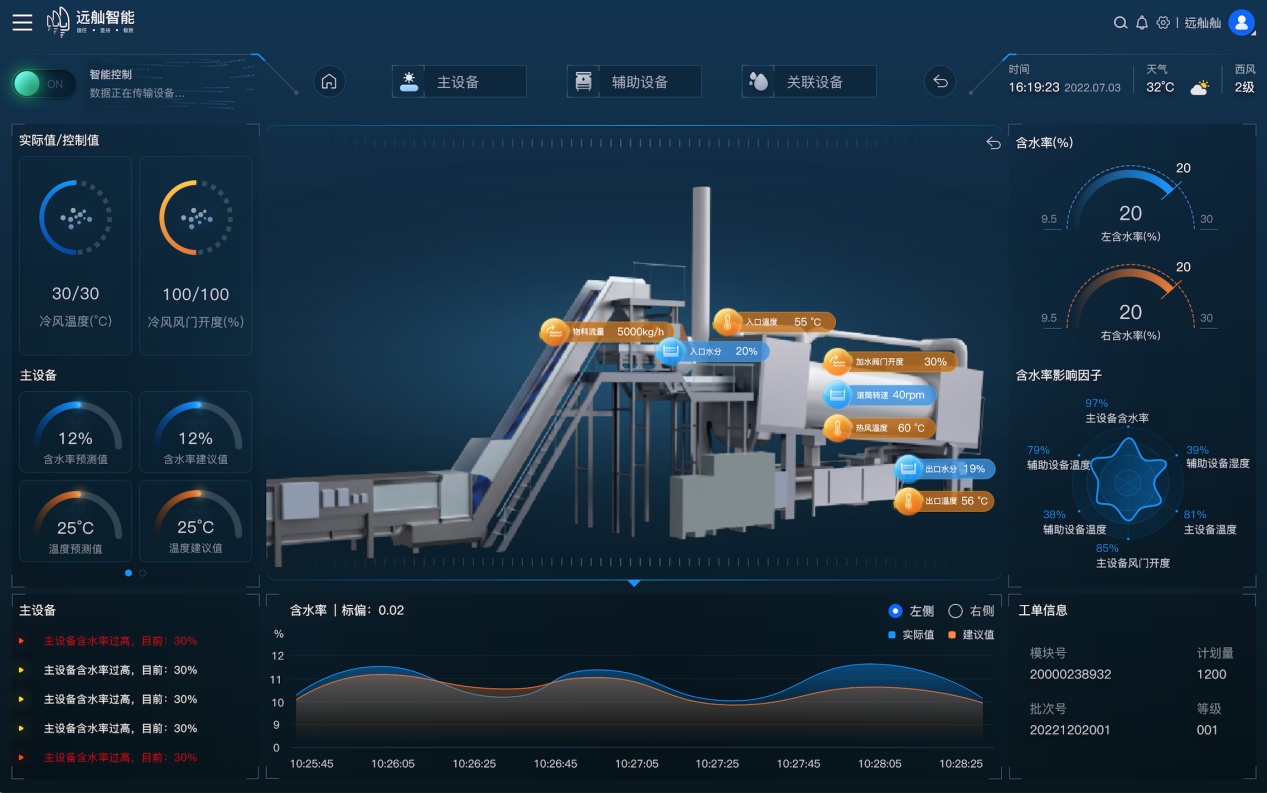Click the 物料流量 orange icon
This screenshot has width=1267, height=793.
point(553,331)
